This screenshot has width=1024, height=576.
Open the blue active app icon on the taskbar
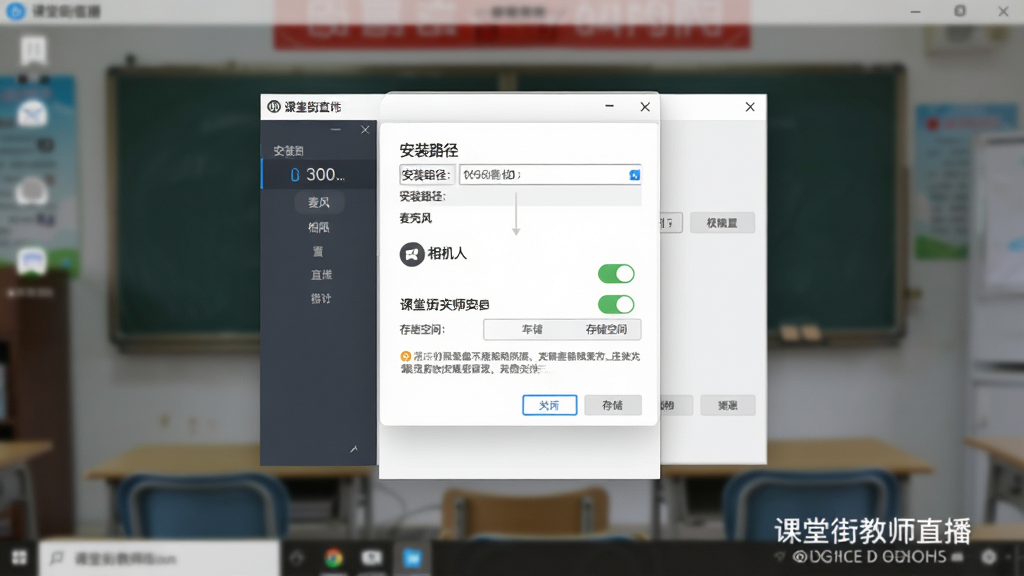(412, 558)
